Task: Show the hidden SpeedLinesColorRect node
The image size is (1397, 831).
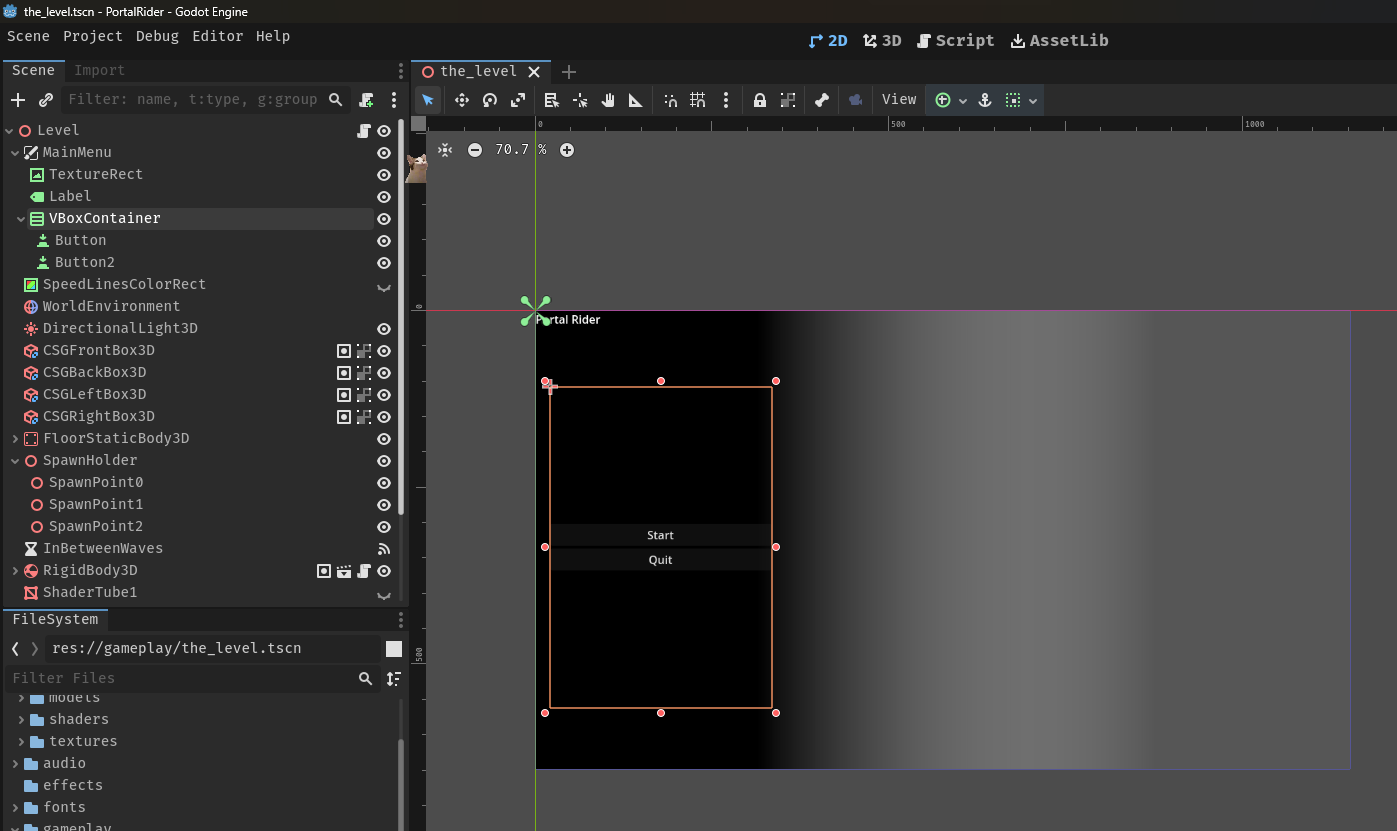Action: pos(383,285)
